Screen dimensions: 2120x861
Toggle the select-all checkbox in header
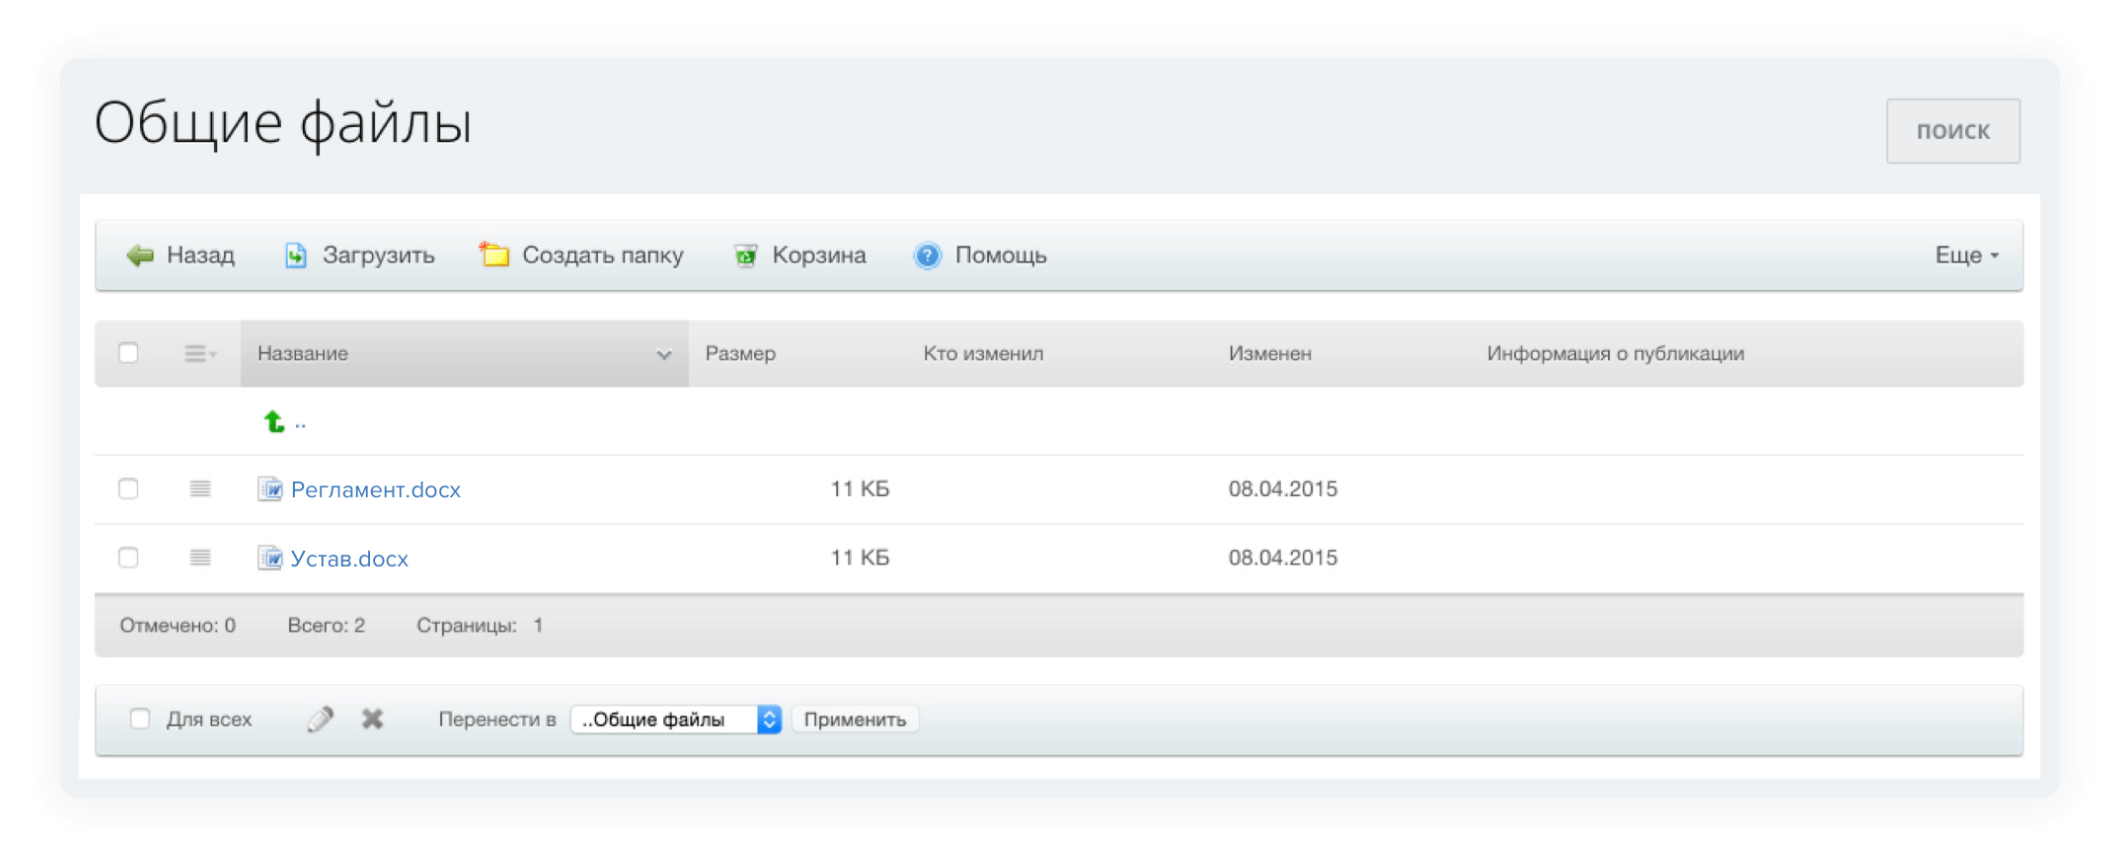(128, 353)
